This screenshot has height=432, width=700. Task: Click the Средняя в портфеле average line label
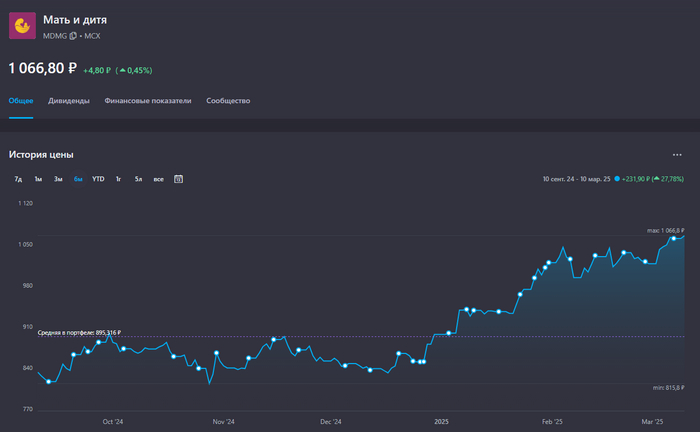80,333
